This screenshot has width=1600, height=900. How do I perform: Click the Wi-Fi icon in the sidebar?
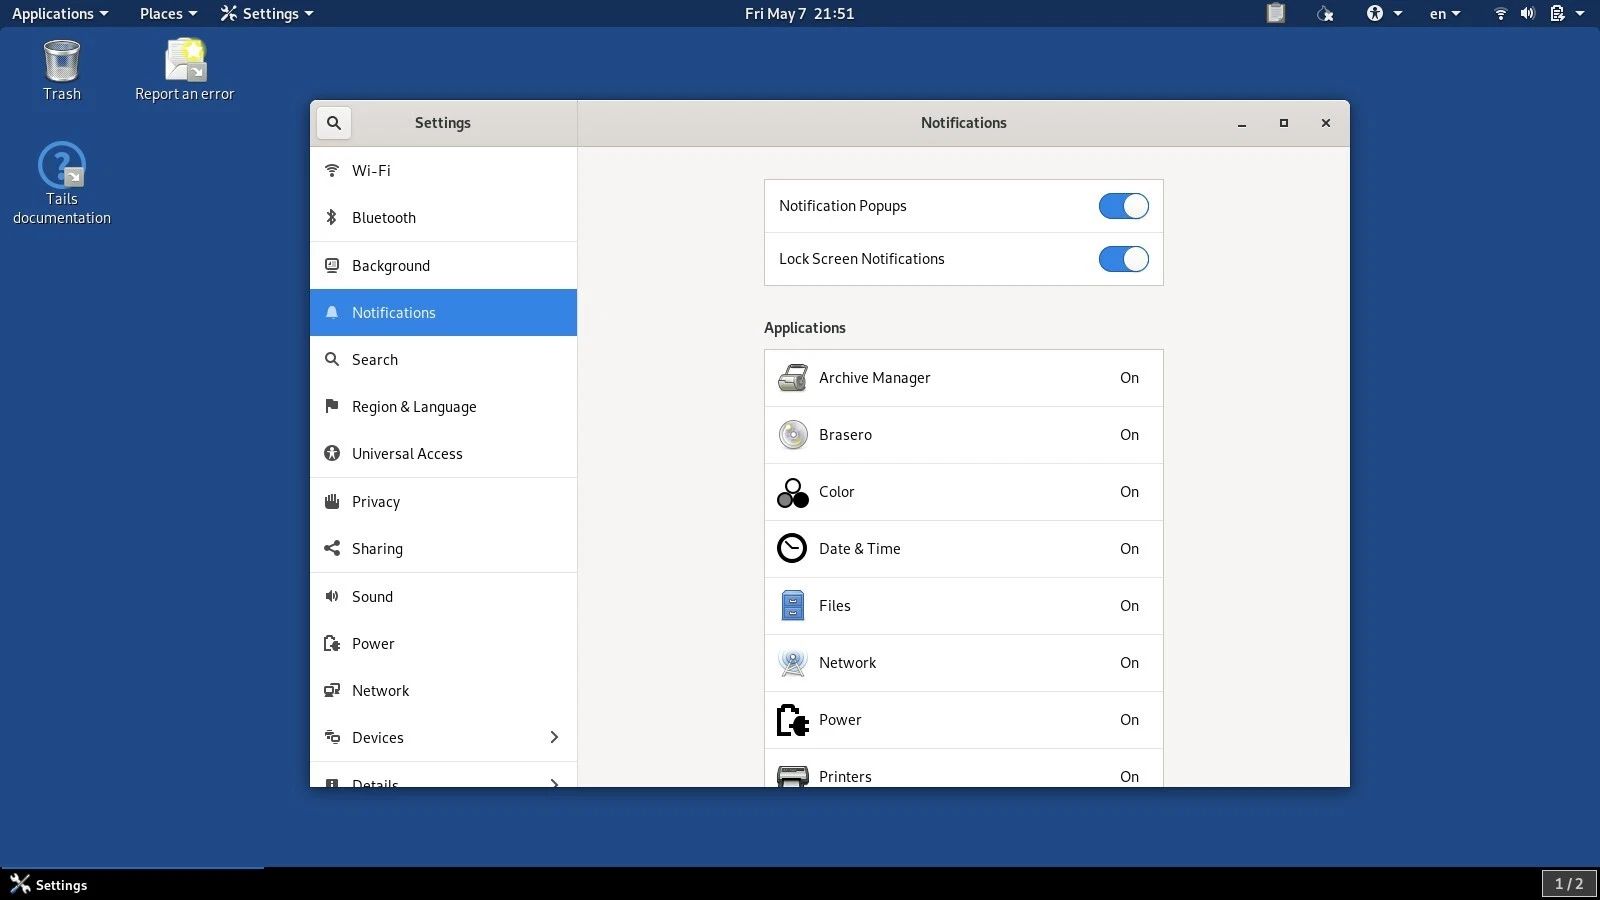click(332, 171)
